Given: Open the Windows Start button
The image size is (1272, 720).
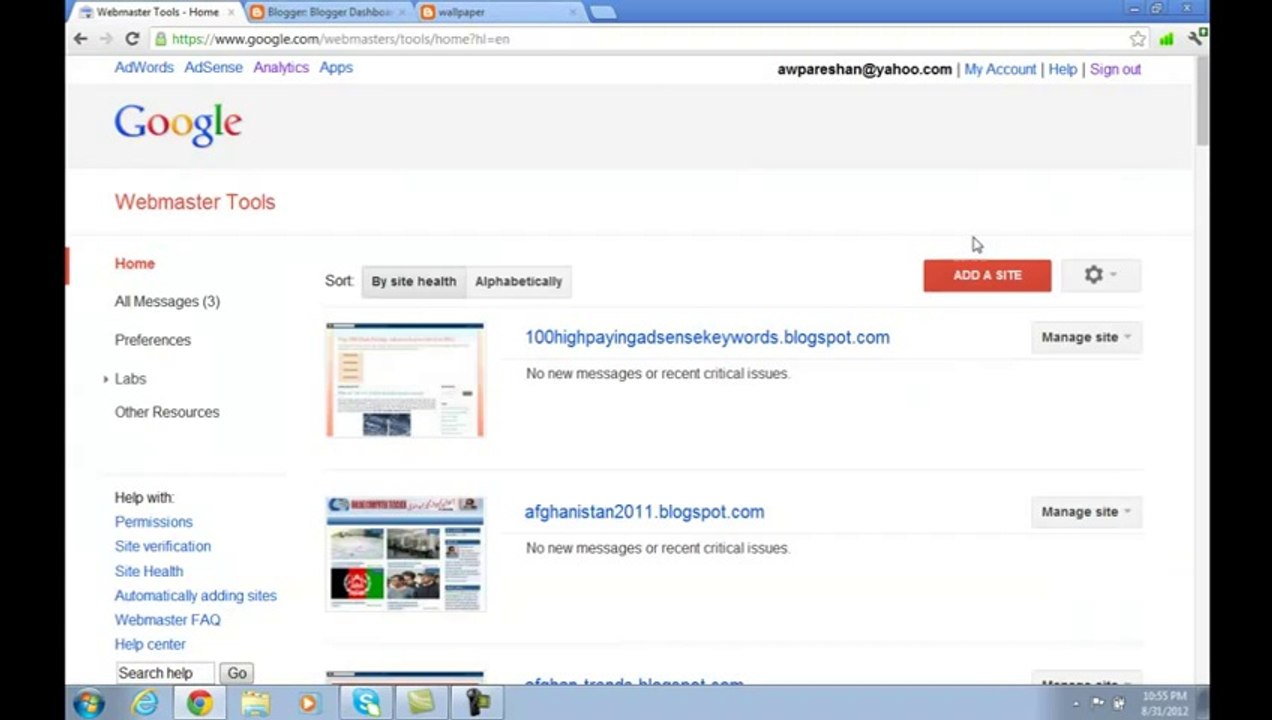Looking at the screenshot, I should (x=88, y=703).
